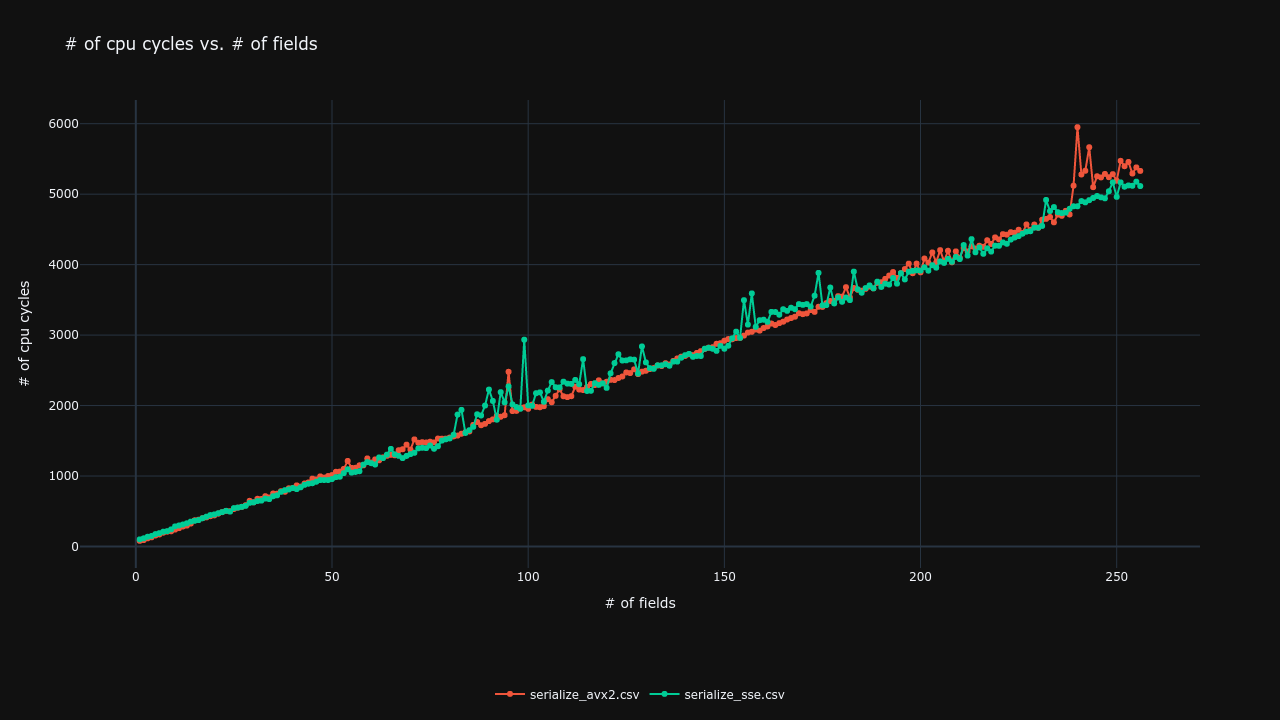Click the x-axis tick label 100
Image resolution: width=1280 pixels, height=720 pixels.
click(528, 577)
